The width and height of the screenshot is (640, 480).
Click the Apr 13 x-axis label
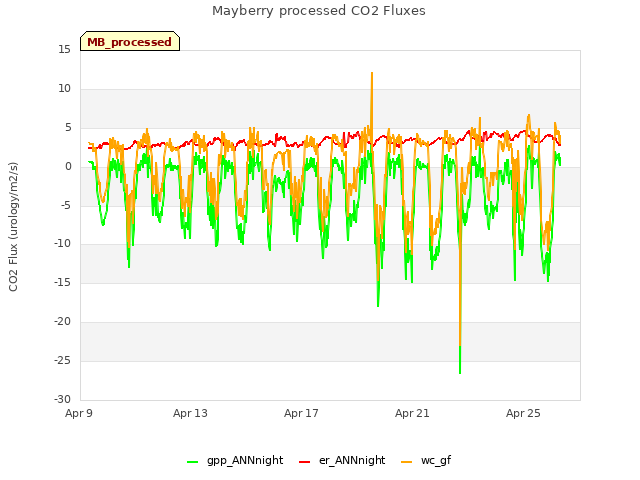click(190, 413)
